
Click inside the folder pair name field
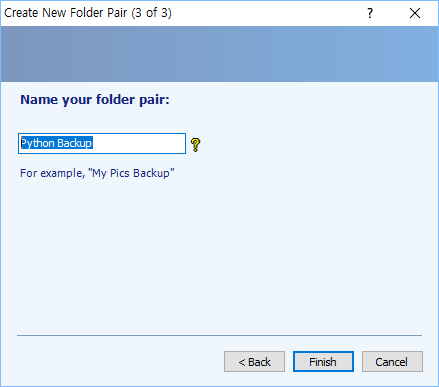102,144
